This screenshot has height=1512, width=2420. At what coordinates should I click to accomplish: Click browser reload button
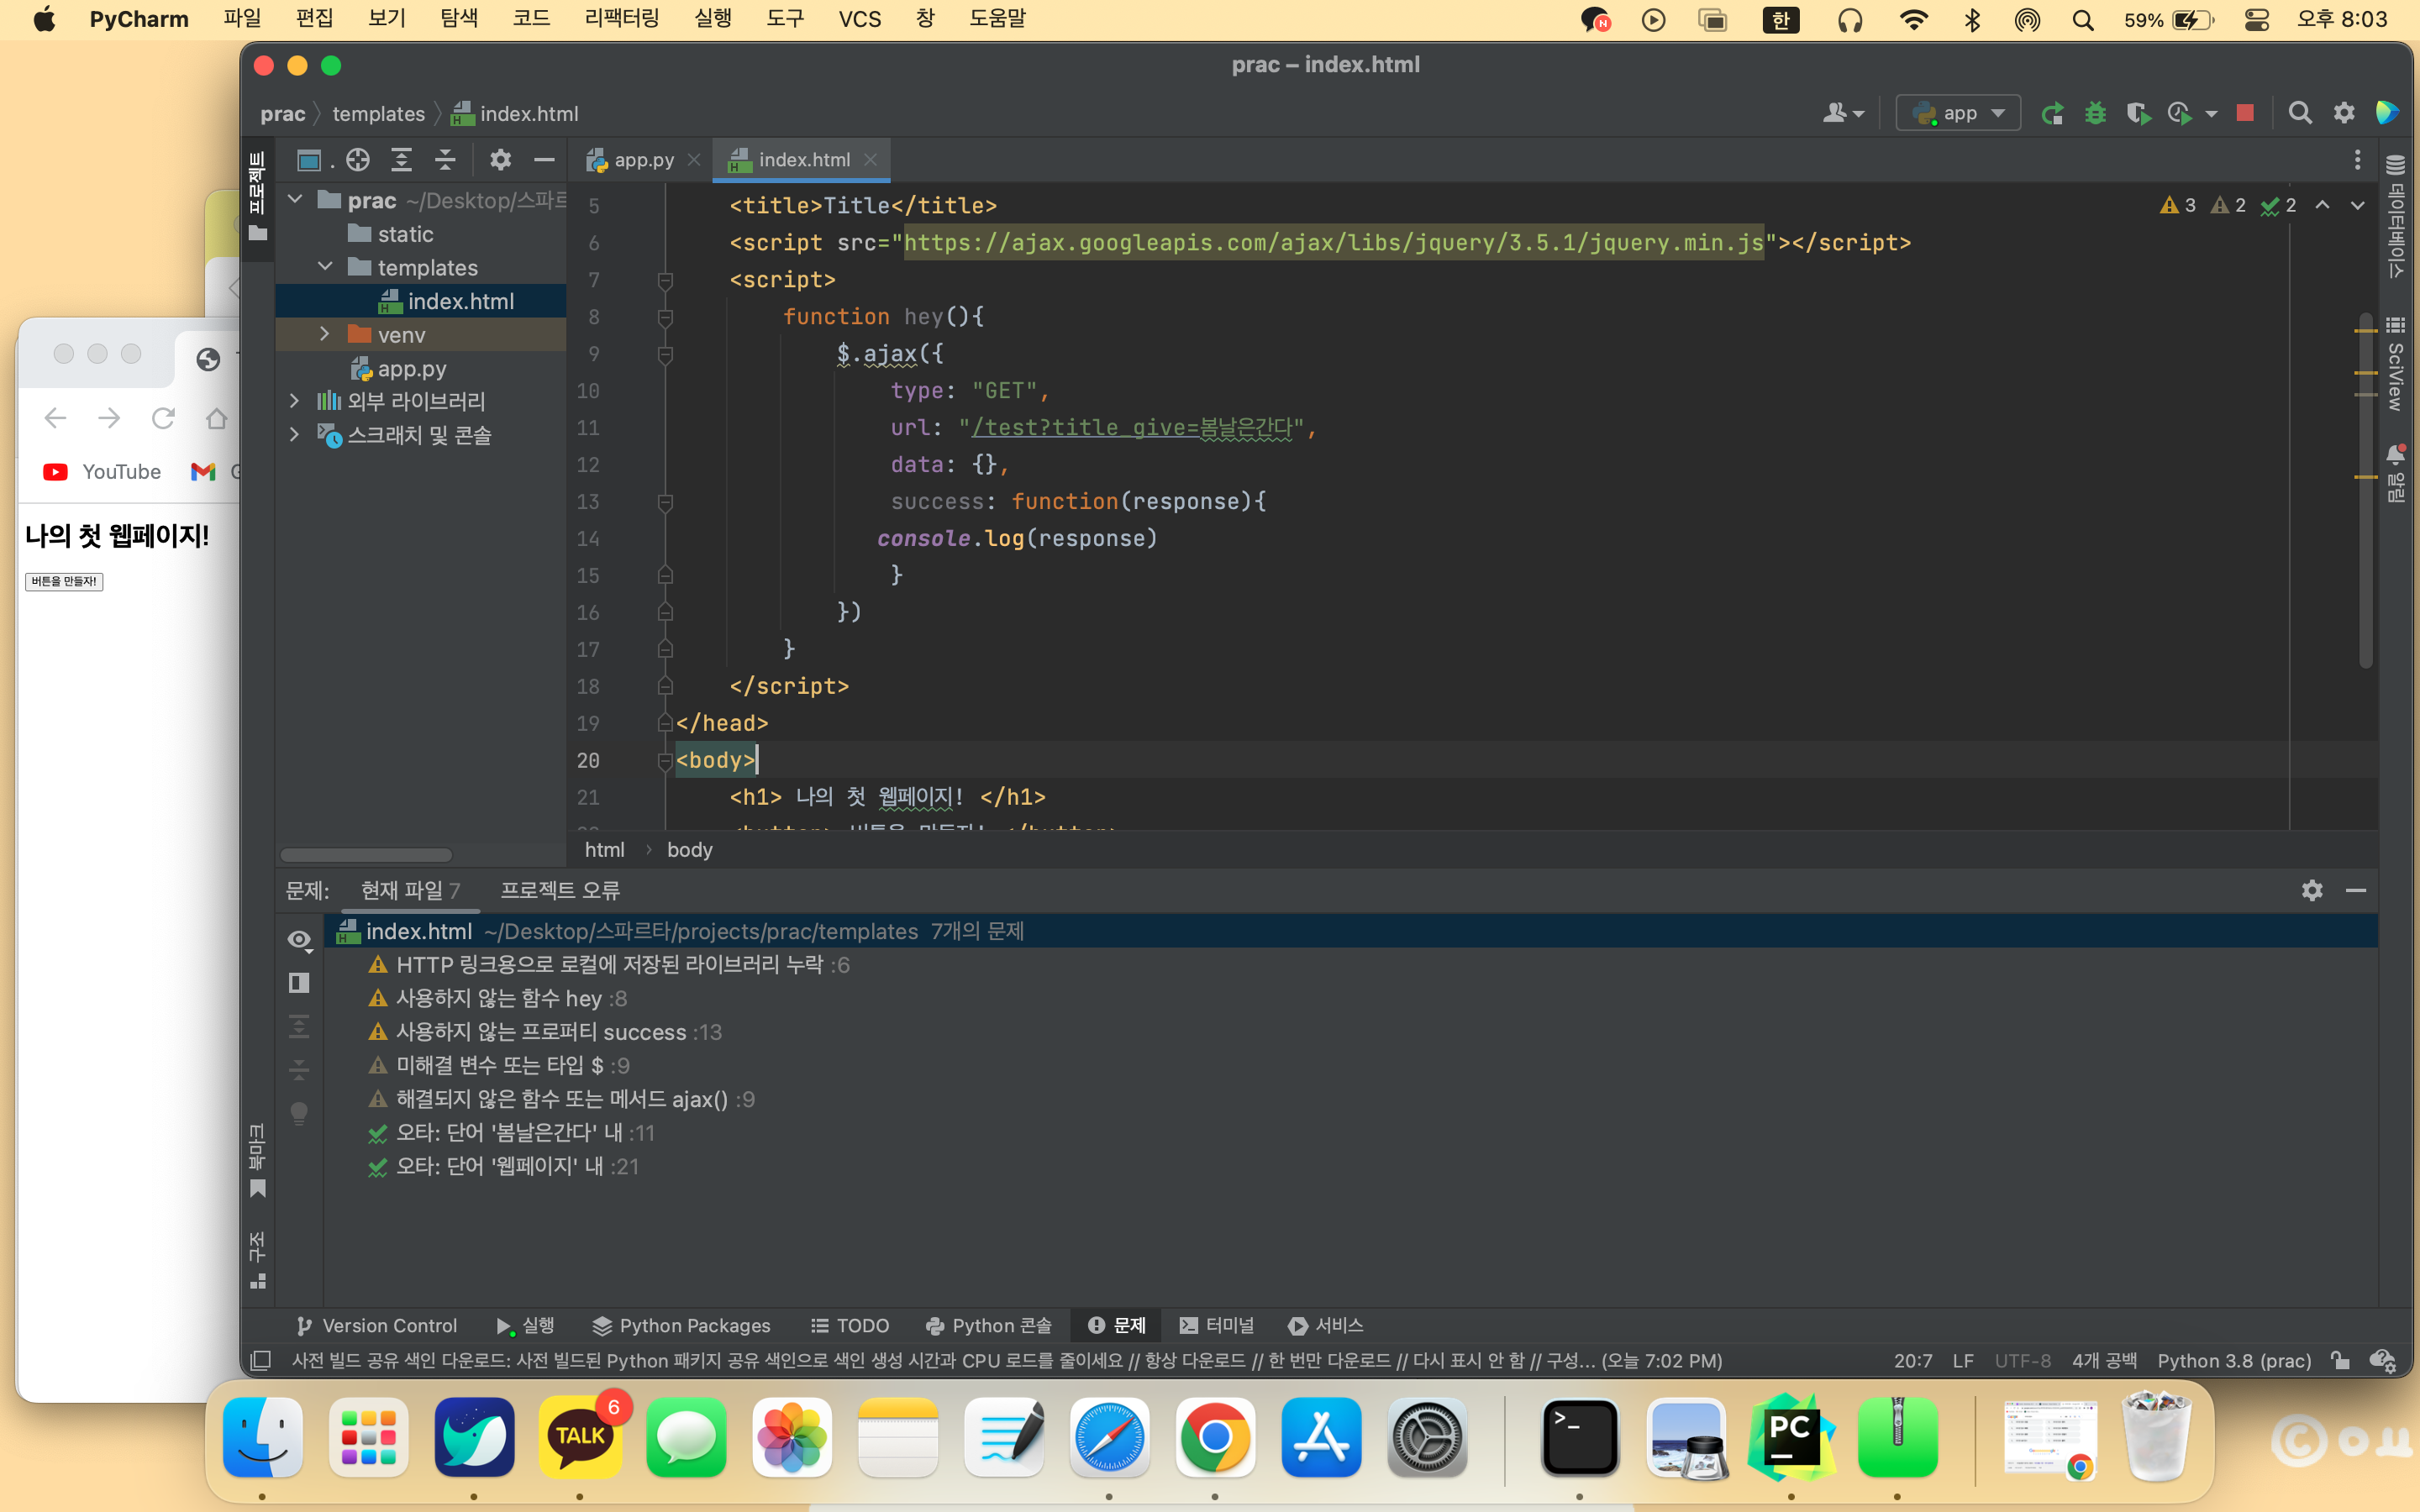pos(163,418)
